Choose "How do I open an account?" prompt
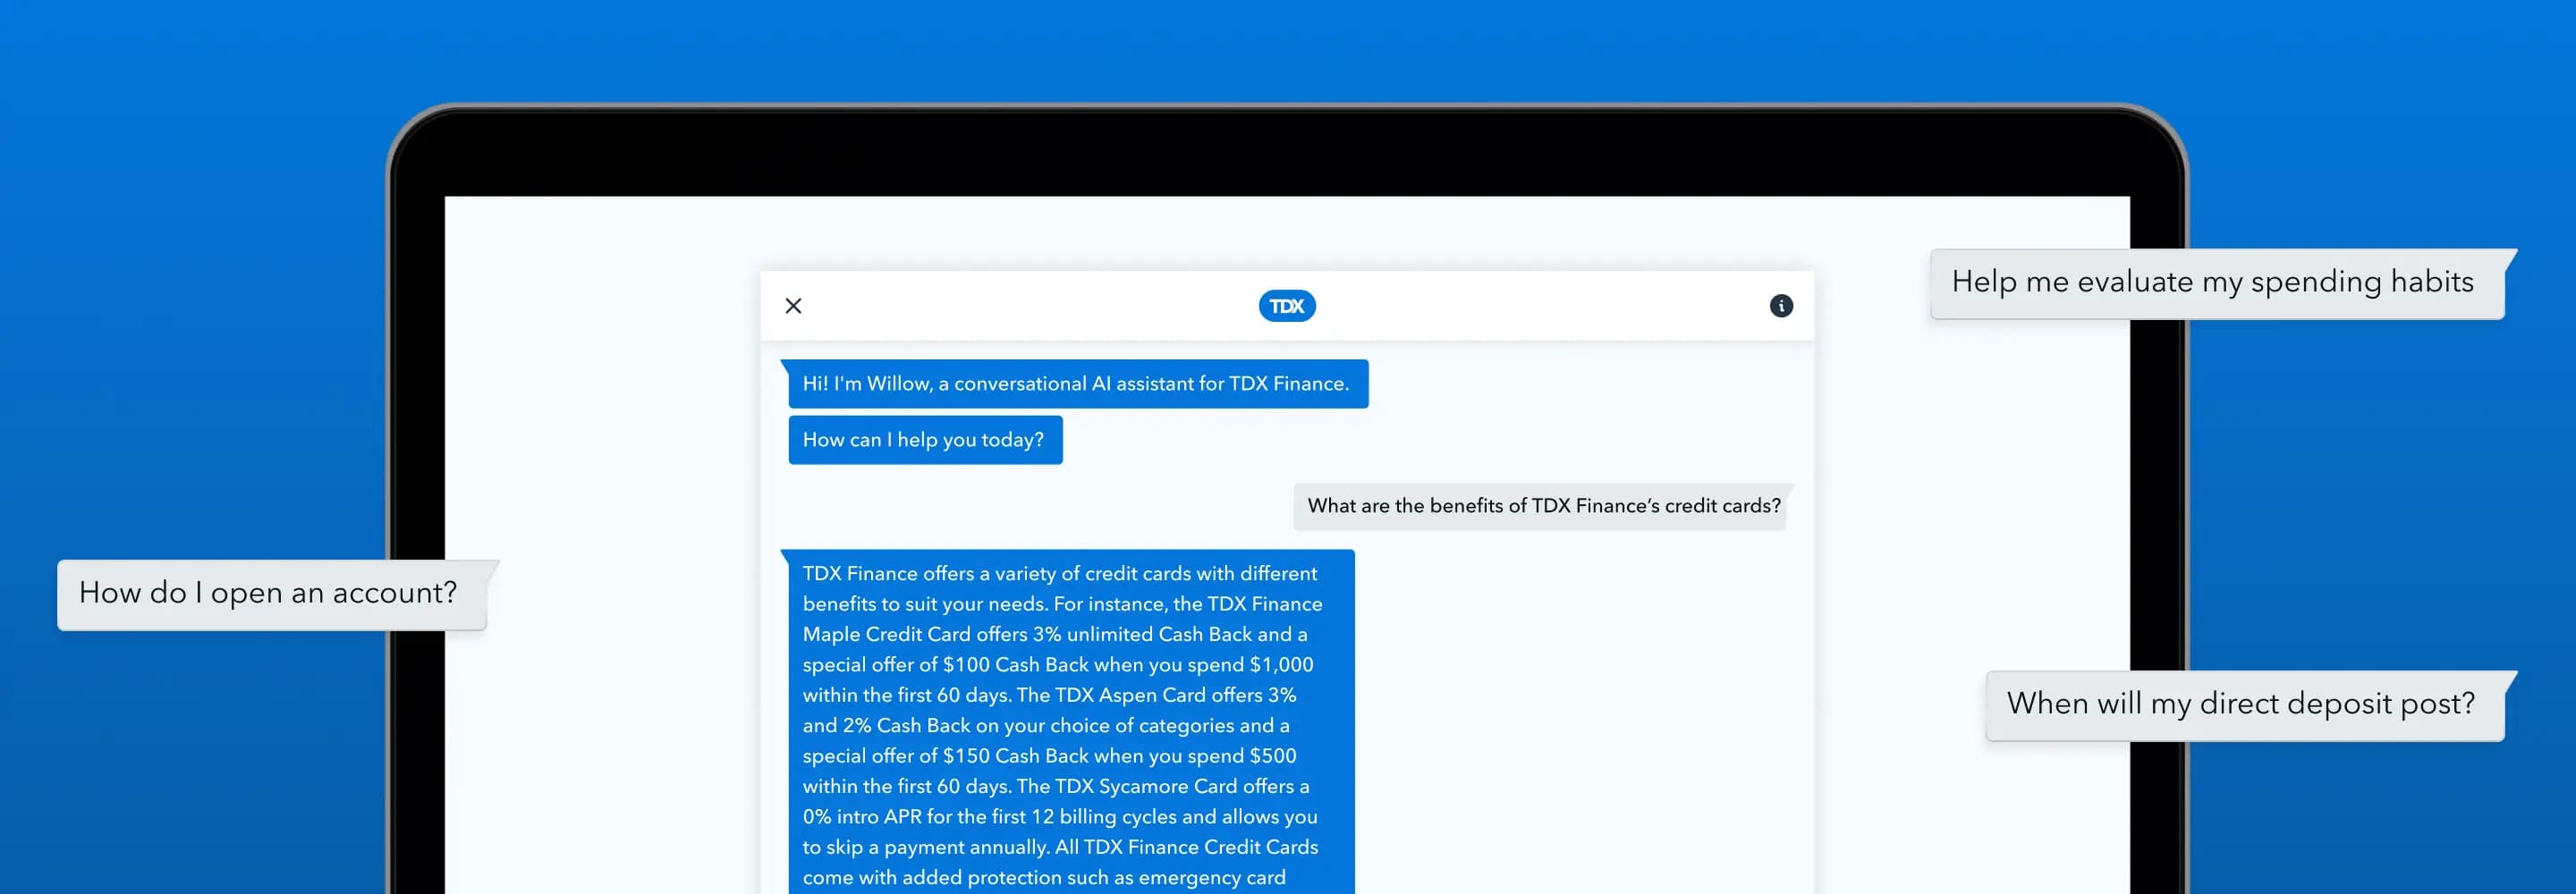The image size is (2576, 894). coord(268,593)
